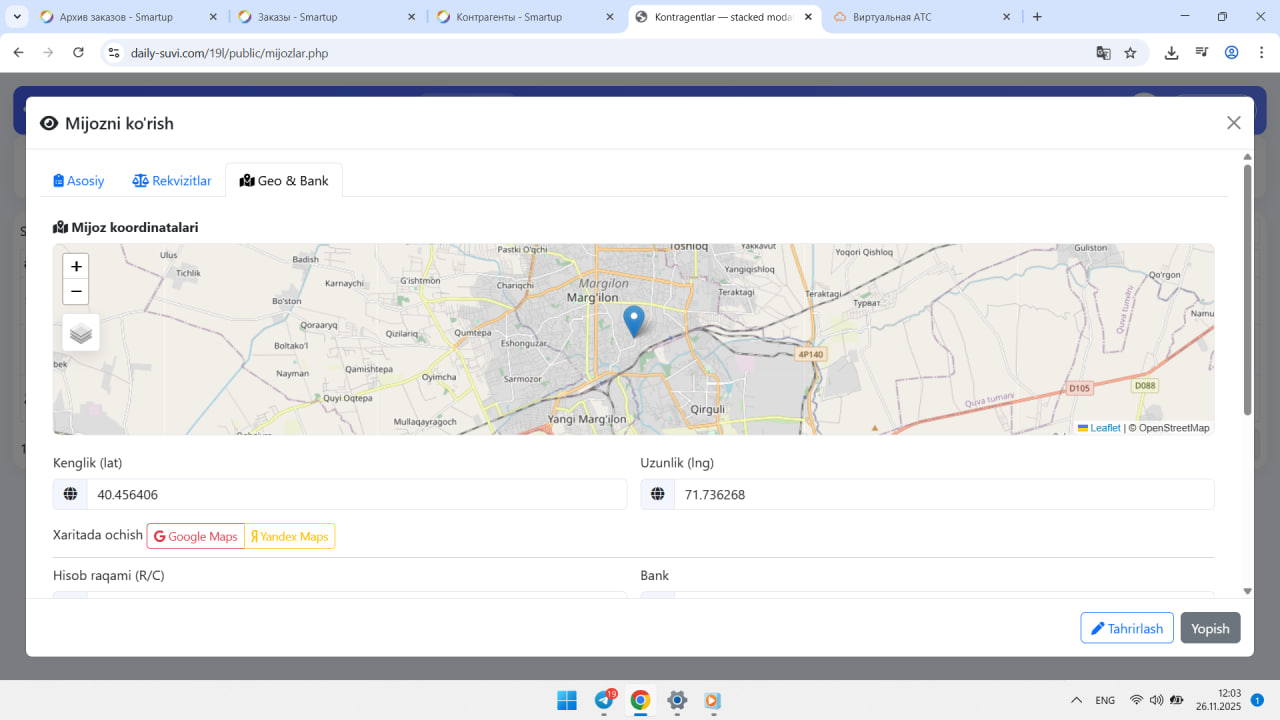Close the Mijozni ko'rish dialog
The width and height of the screenshot is (1280, 720).
coord(1233,123)
